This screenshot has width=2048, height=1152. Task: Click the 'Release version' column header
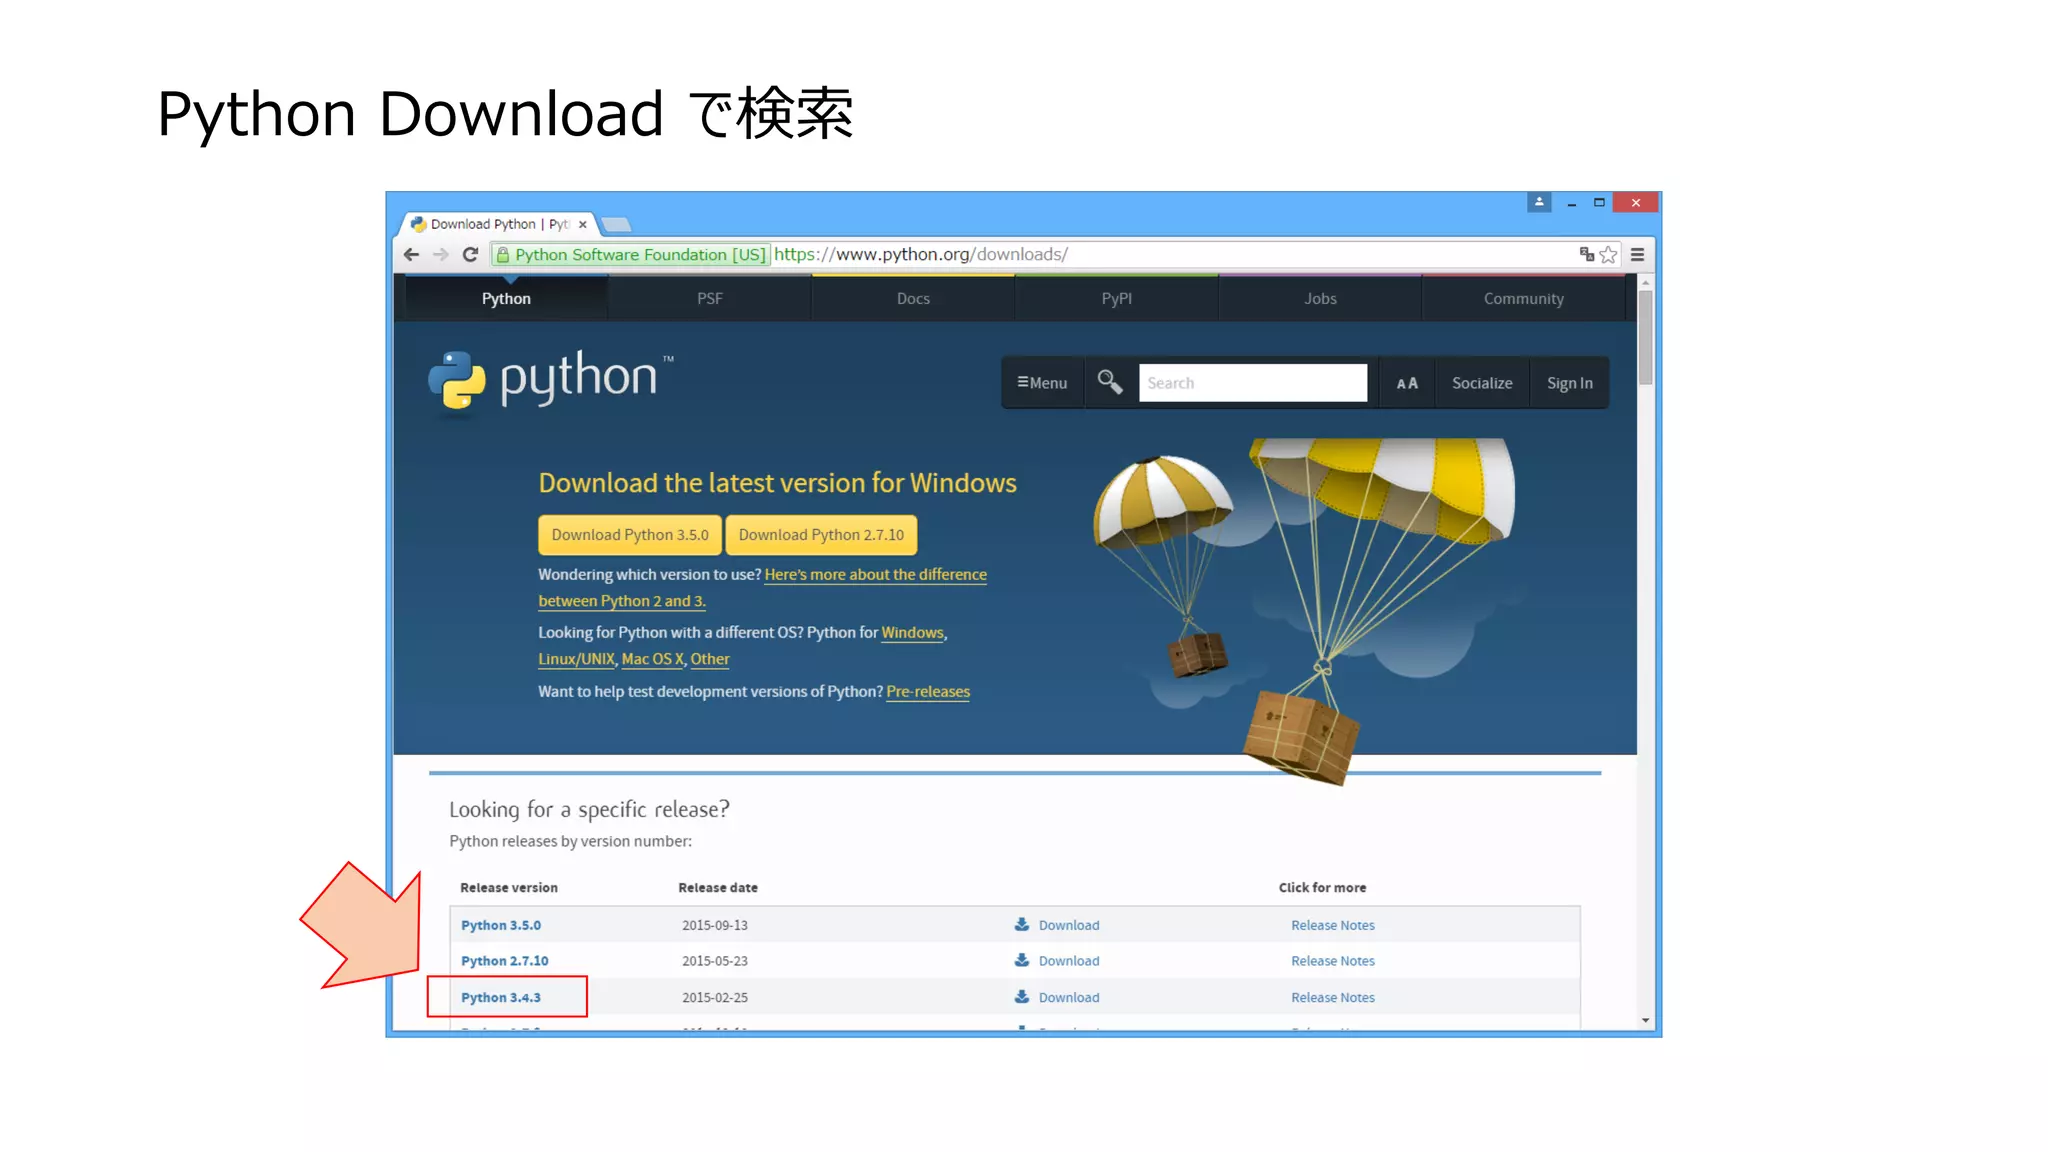(x=509, y=888)
